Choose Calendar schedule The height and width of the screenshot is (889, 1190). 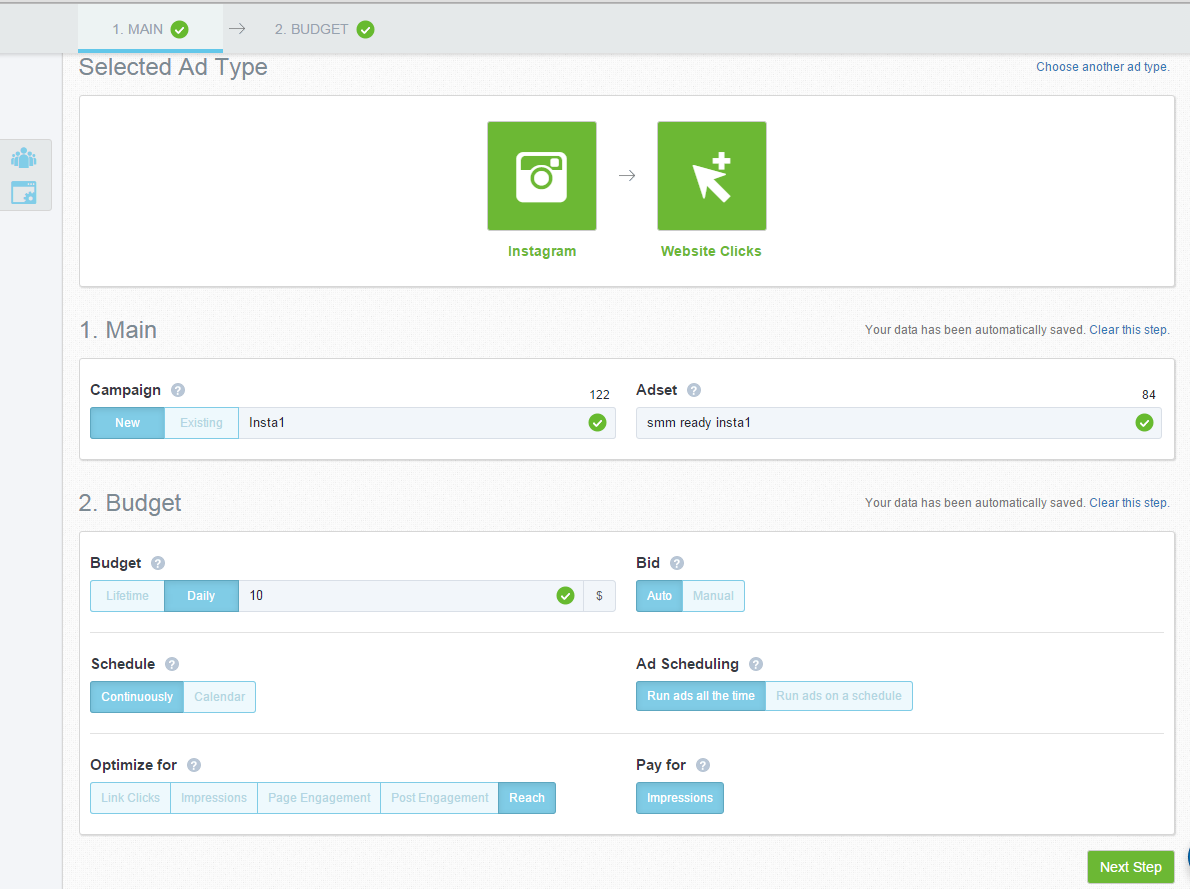point(219,697)
